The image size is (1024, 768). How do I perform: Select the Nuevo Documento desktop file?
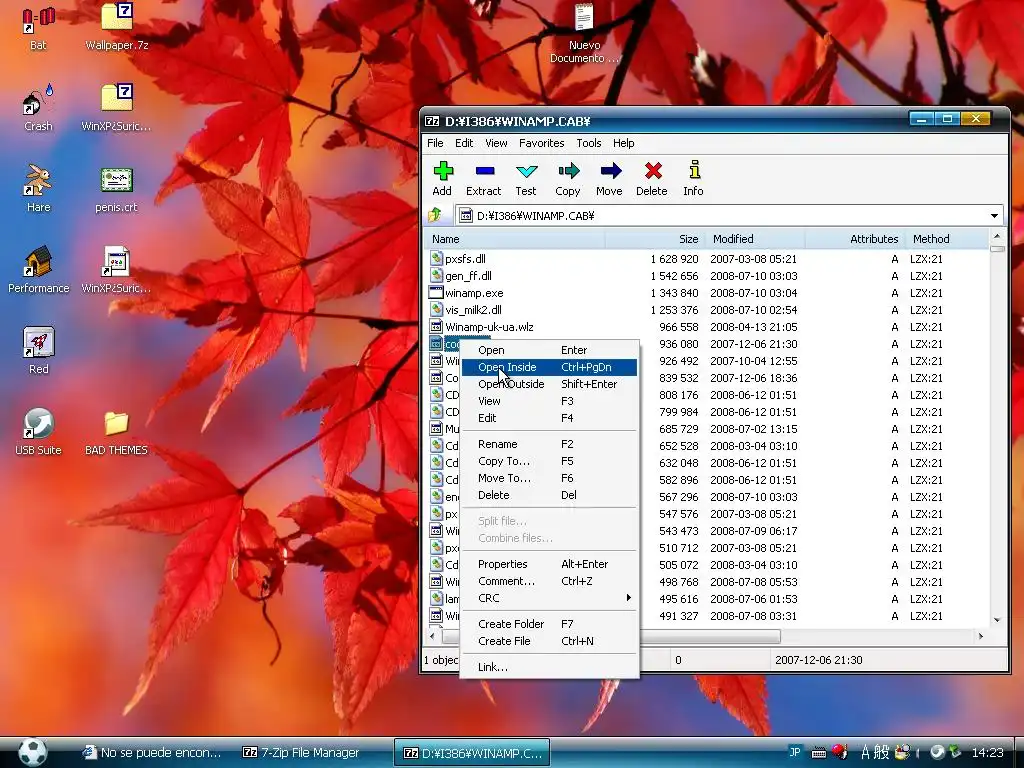584,33
